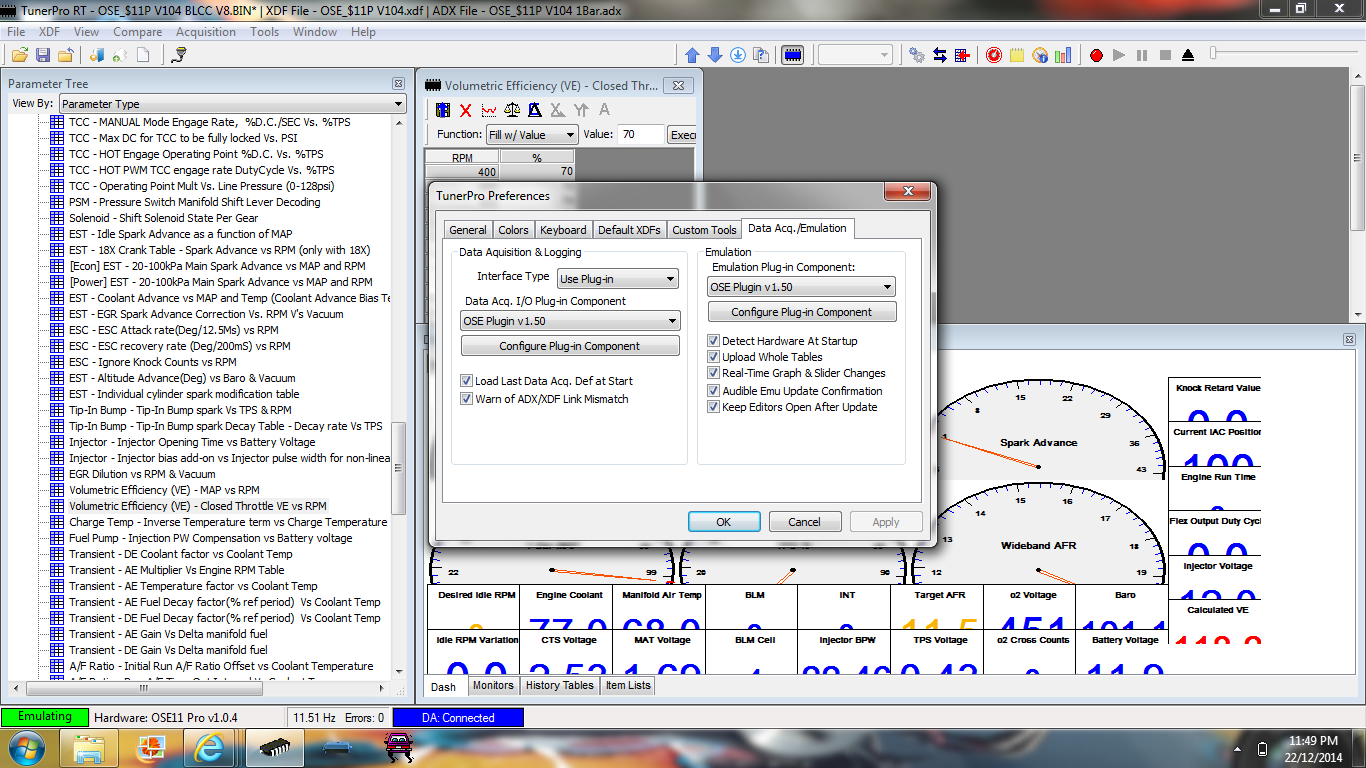Open the Function Fill w/ Value dropdown
This screenshot has height=768, width=1366.
point(531,135)
